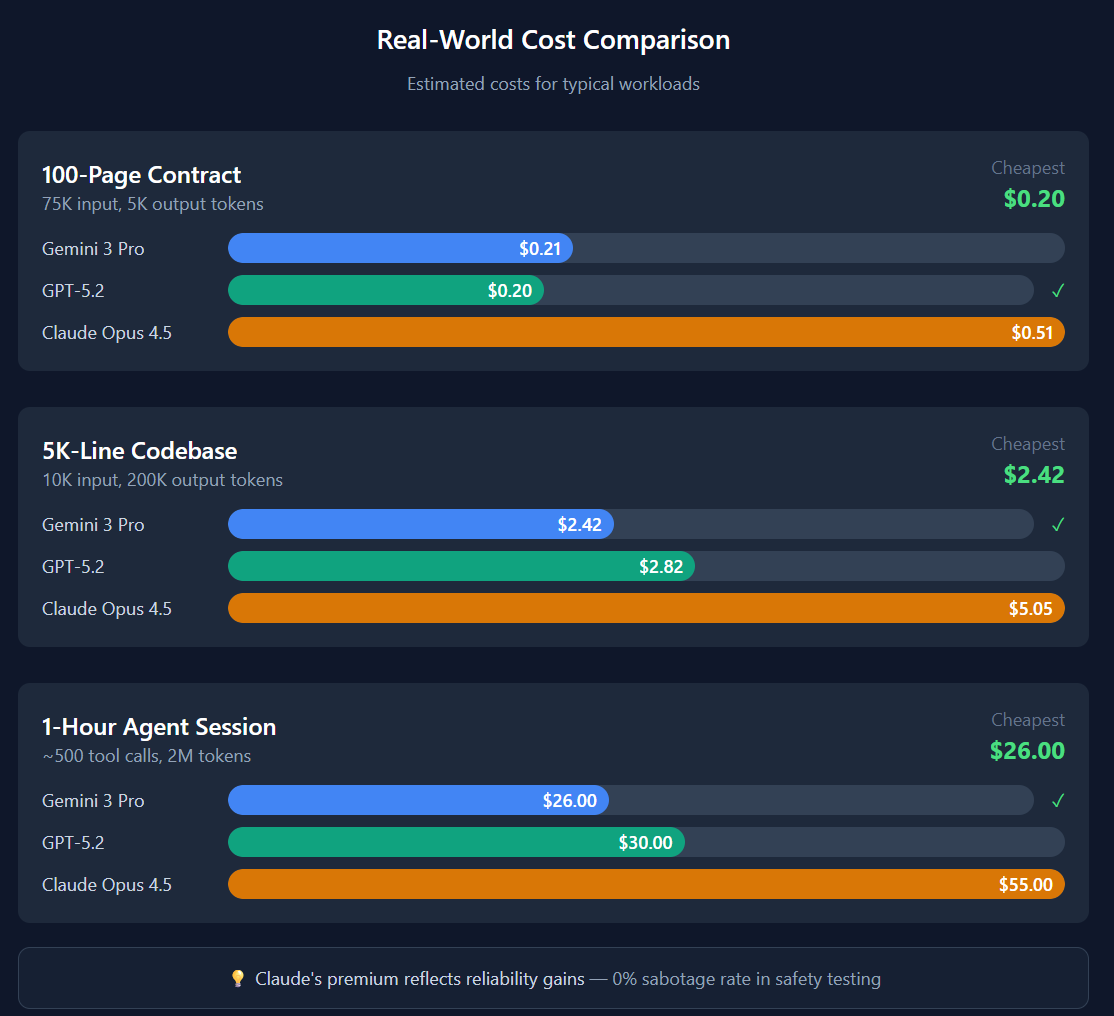
Task: Click 'Claude's premium reflects reliability gains' text
Action: [419, 979]
